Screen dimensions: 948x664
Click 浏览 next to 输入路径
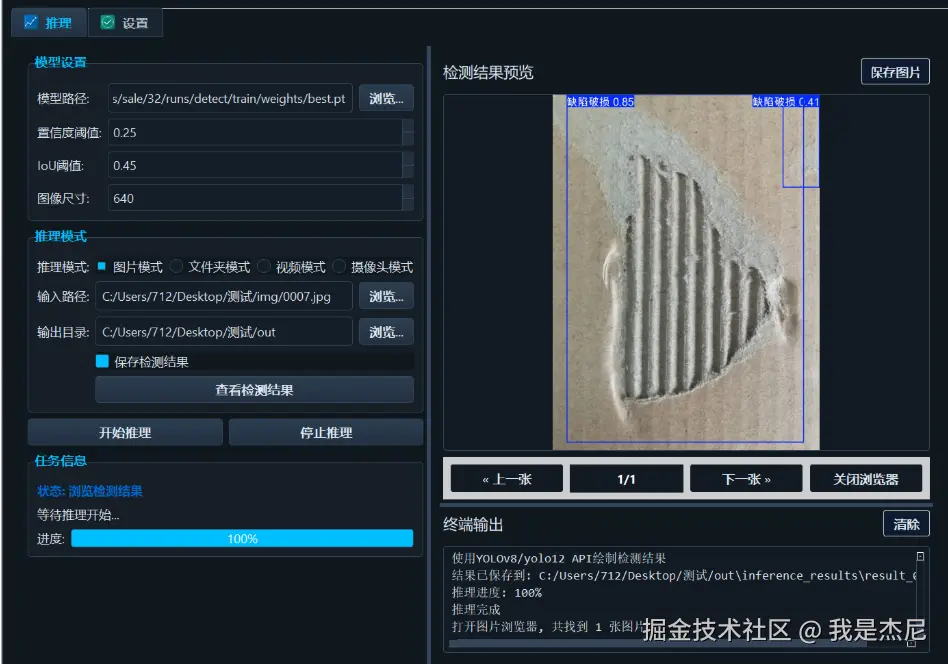[386, 296]
